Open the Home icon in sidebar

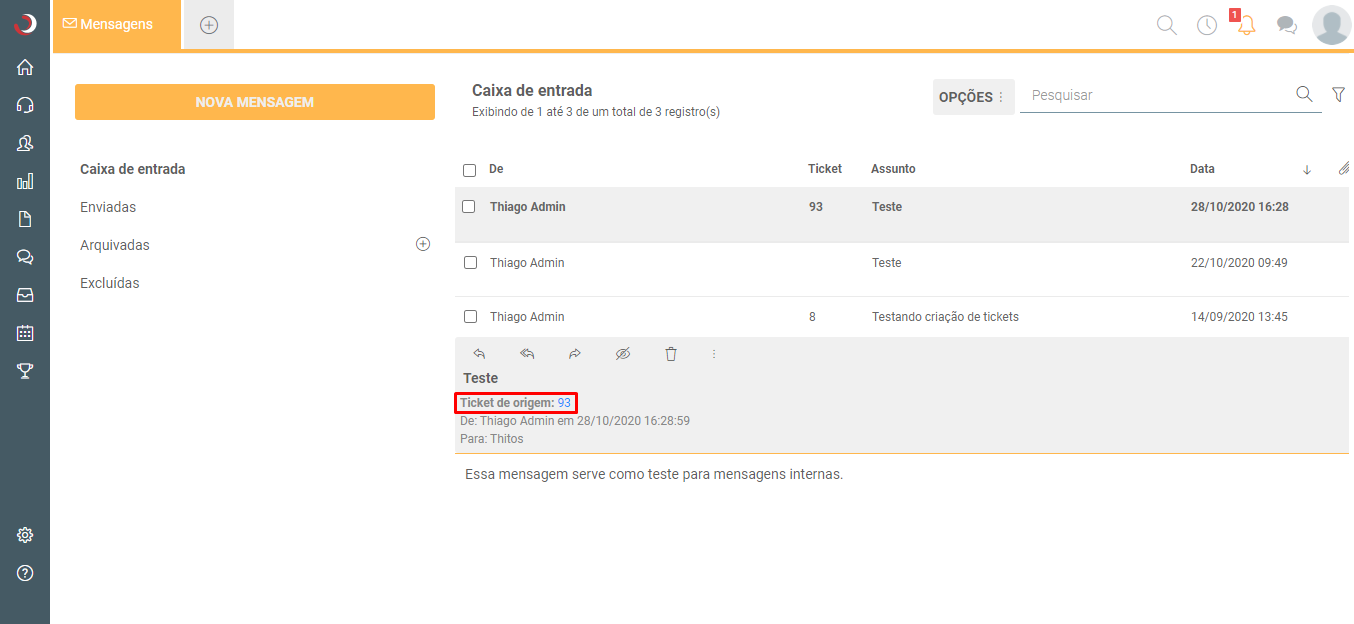[x=25, y=67]
